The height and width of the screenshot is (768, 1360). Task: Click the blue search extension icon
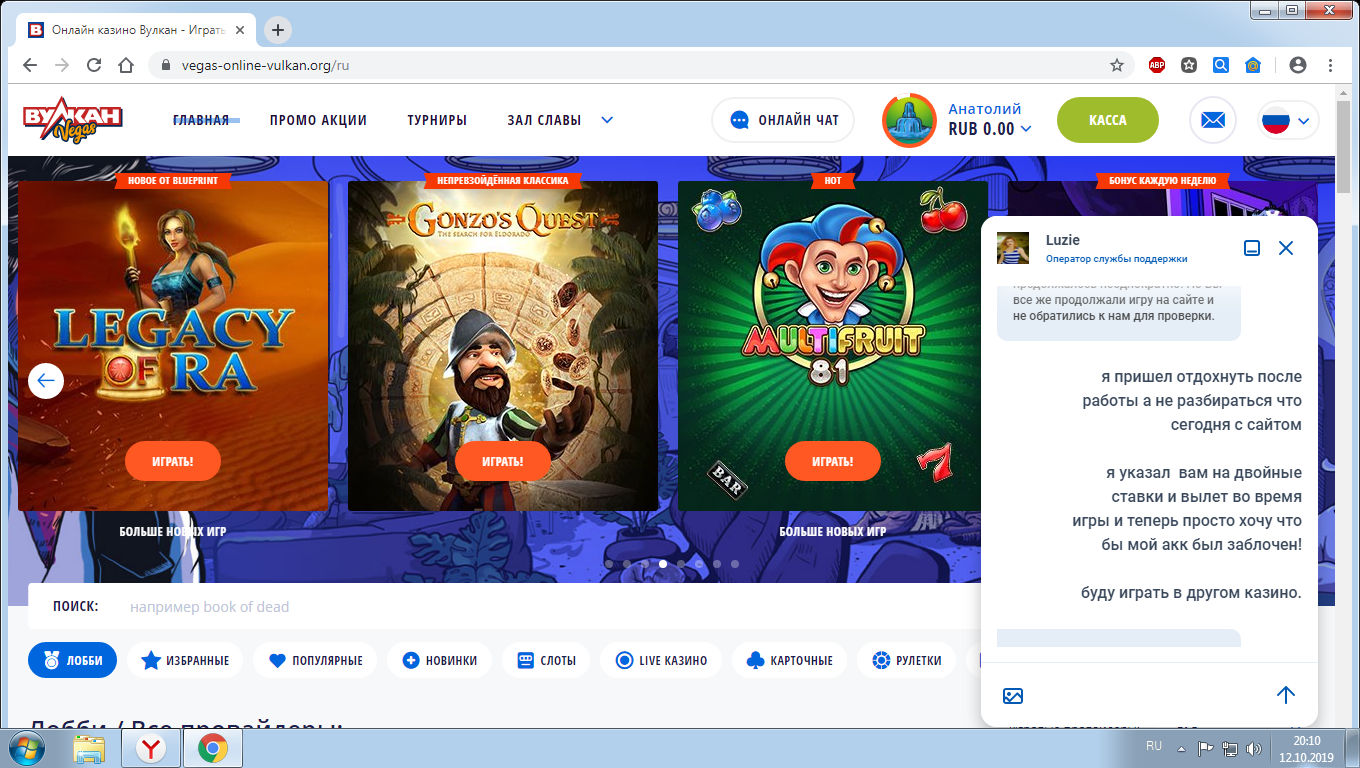click(1221, 65)
